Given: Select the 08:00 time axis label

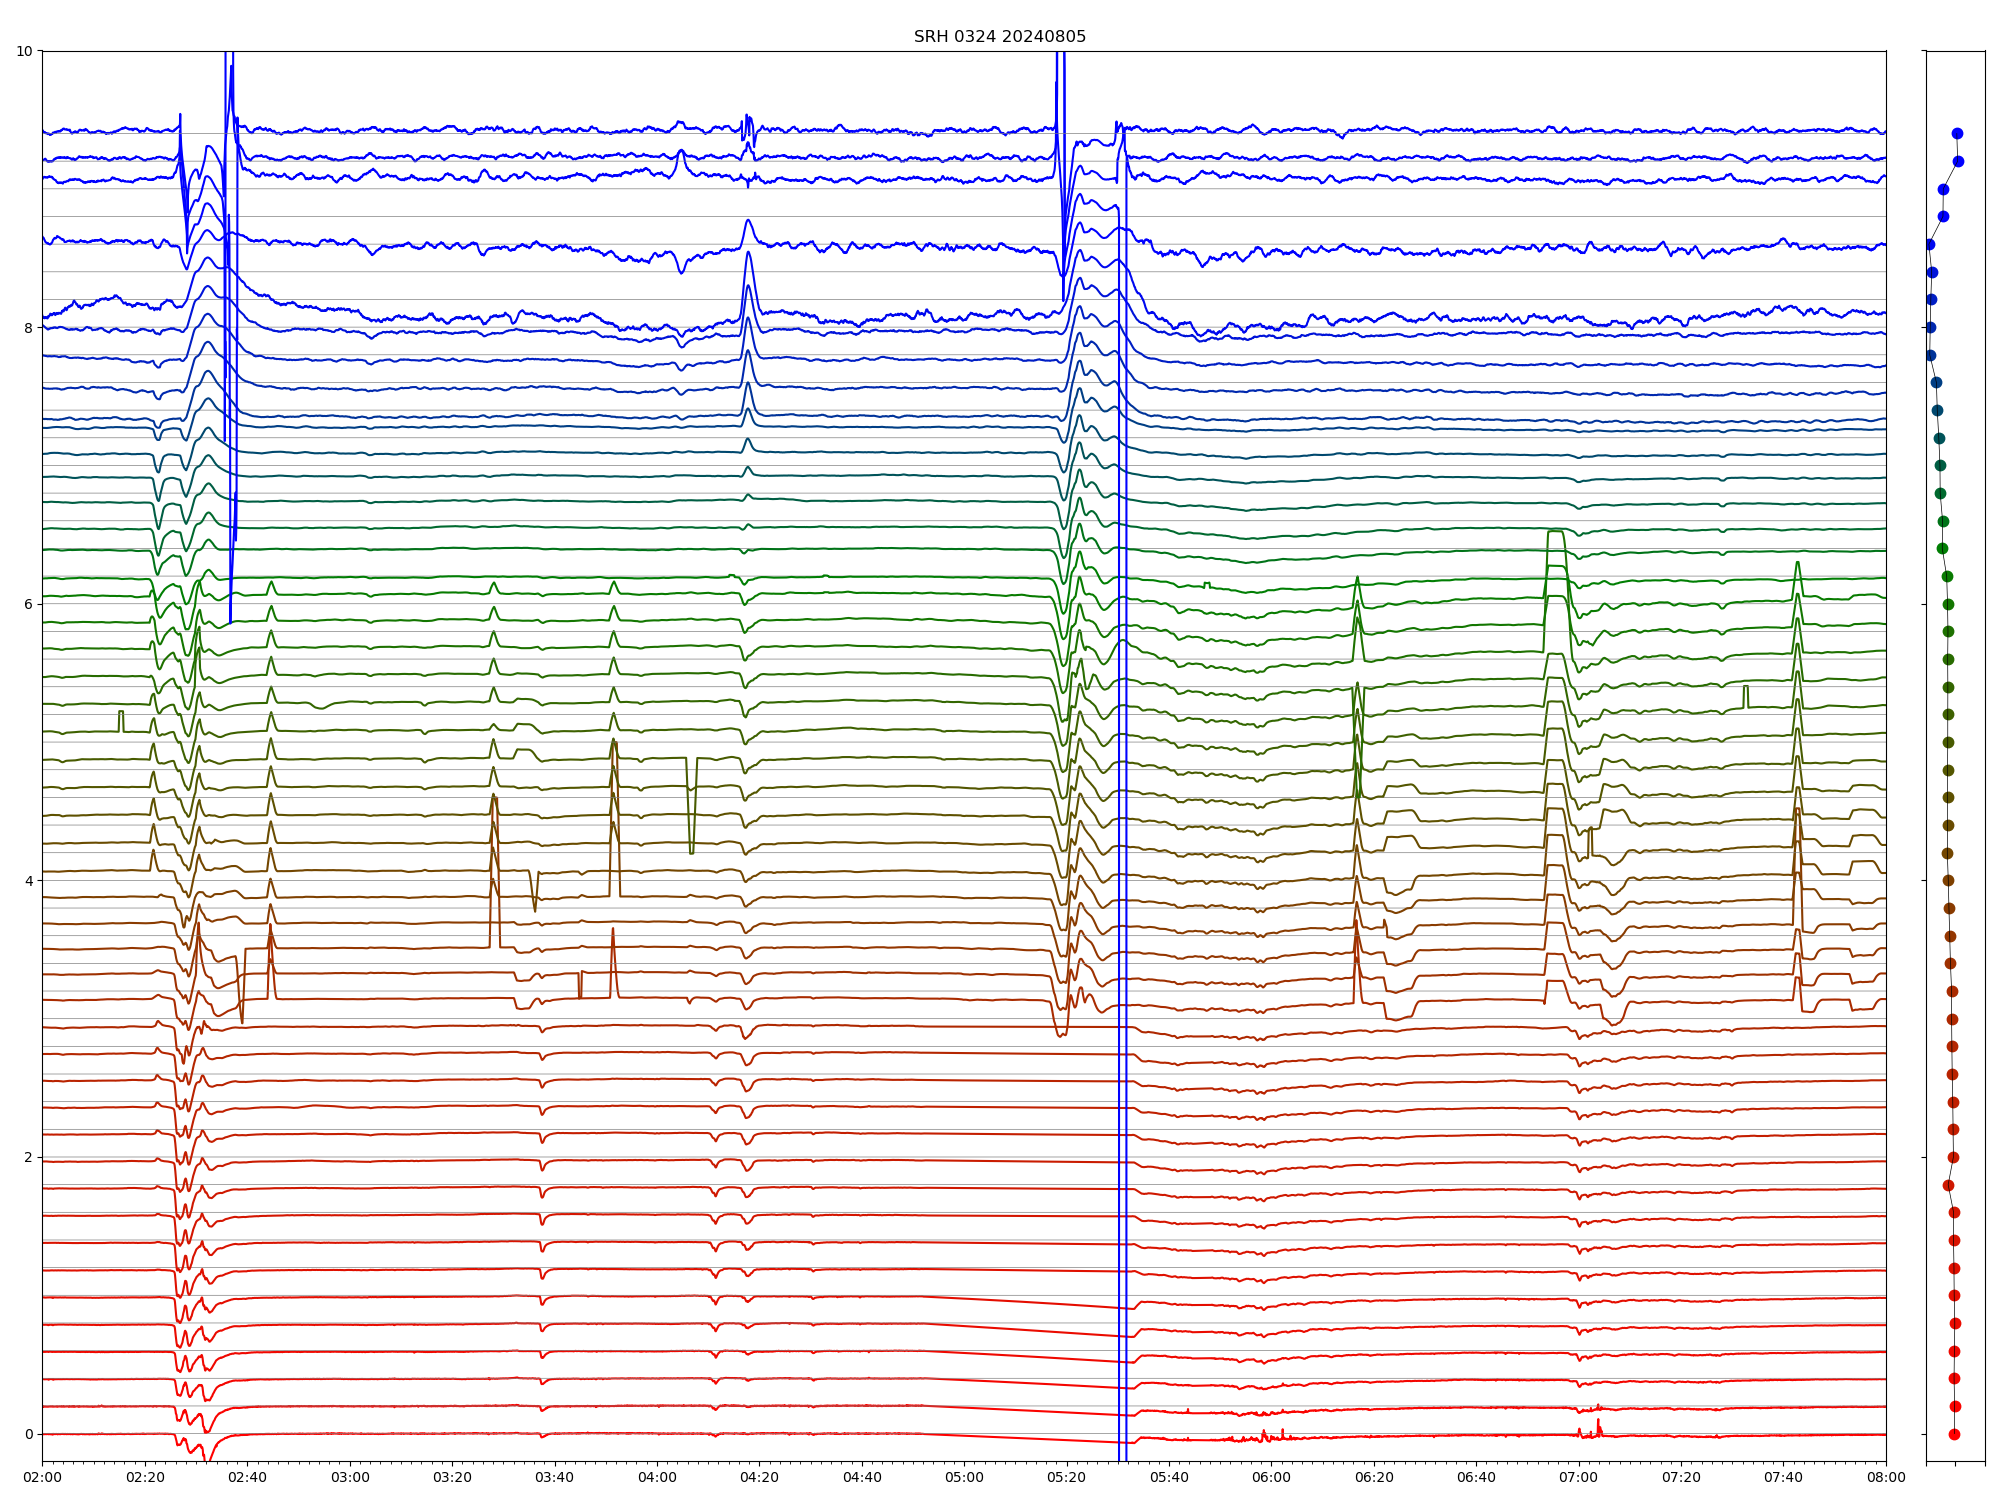Looking at the screenshot, I should tap(1886, 1477).
